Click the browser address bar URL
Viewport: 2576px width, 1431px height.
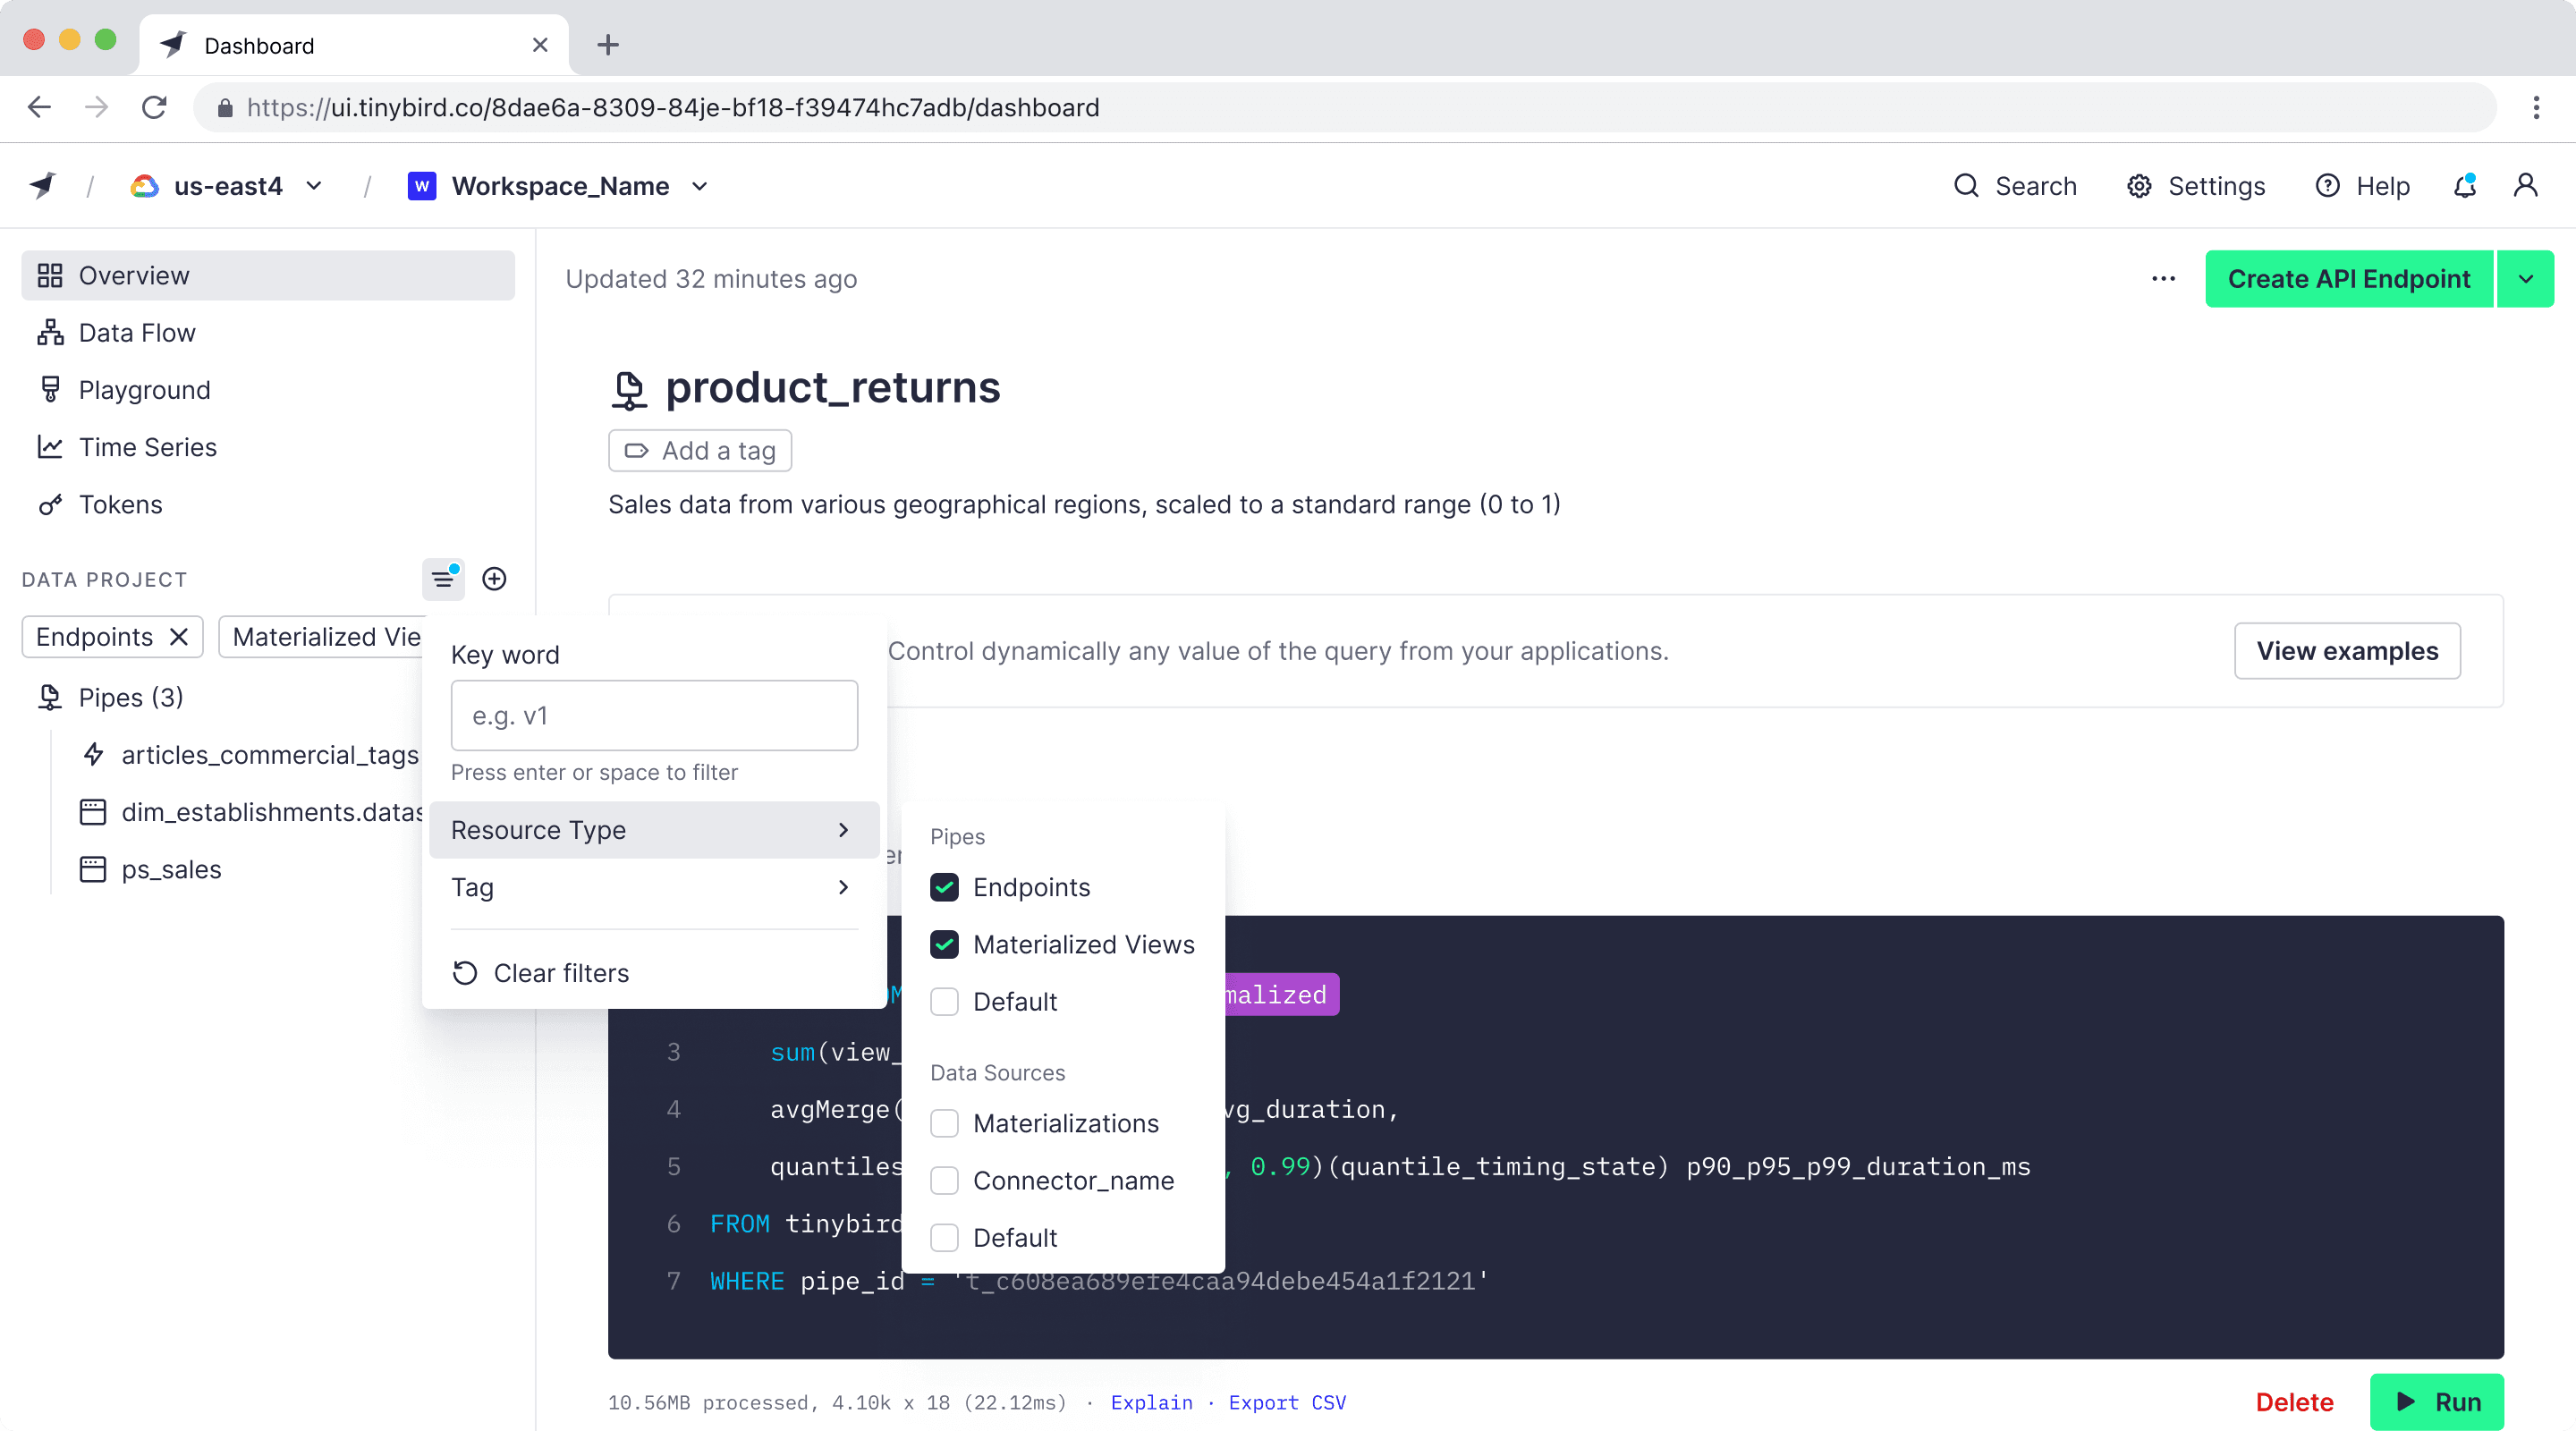(673, 108)
